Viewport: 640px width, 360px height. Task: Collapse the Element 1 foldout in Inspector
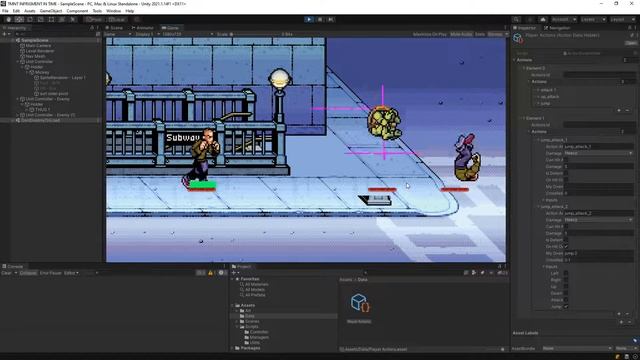[524, 118]
